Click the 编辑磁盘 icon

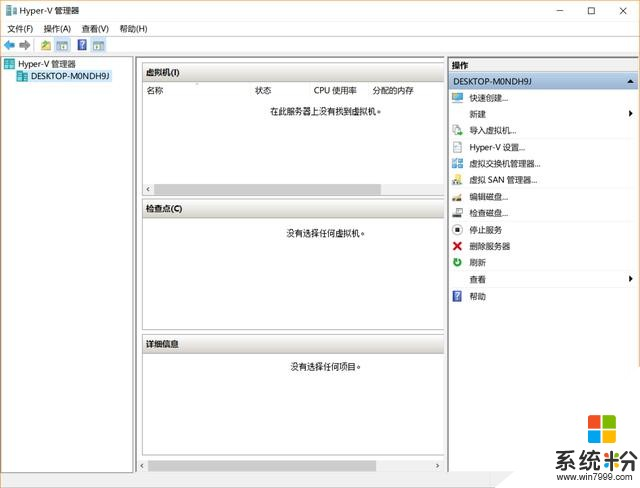(x=458, y=197)
